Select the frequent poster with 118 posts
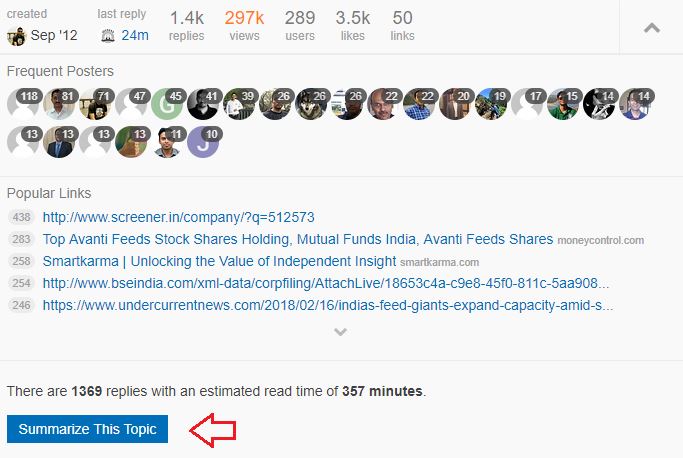This screenshot has height=458, width=683. pyautogui.click(x=23, y=104)
